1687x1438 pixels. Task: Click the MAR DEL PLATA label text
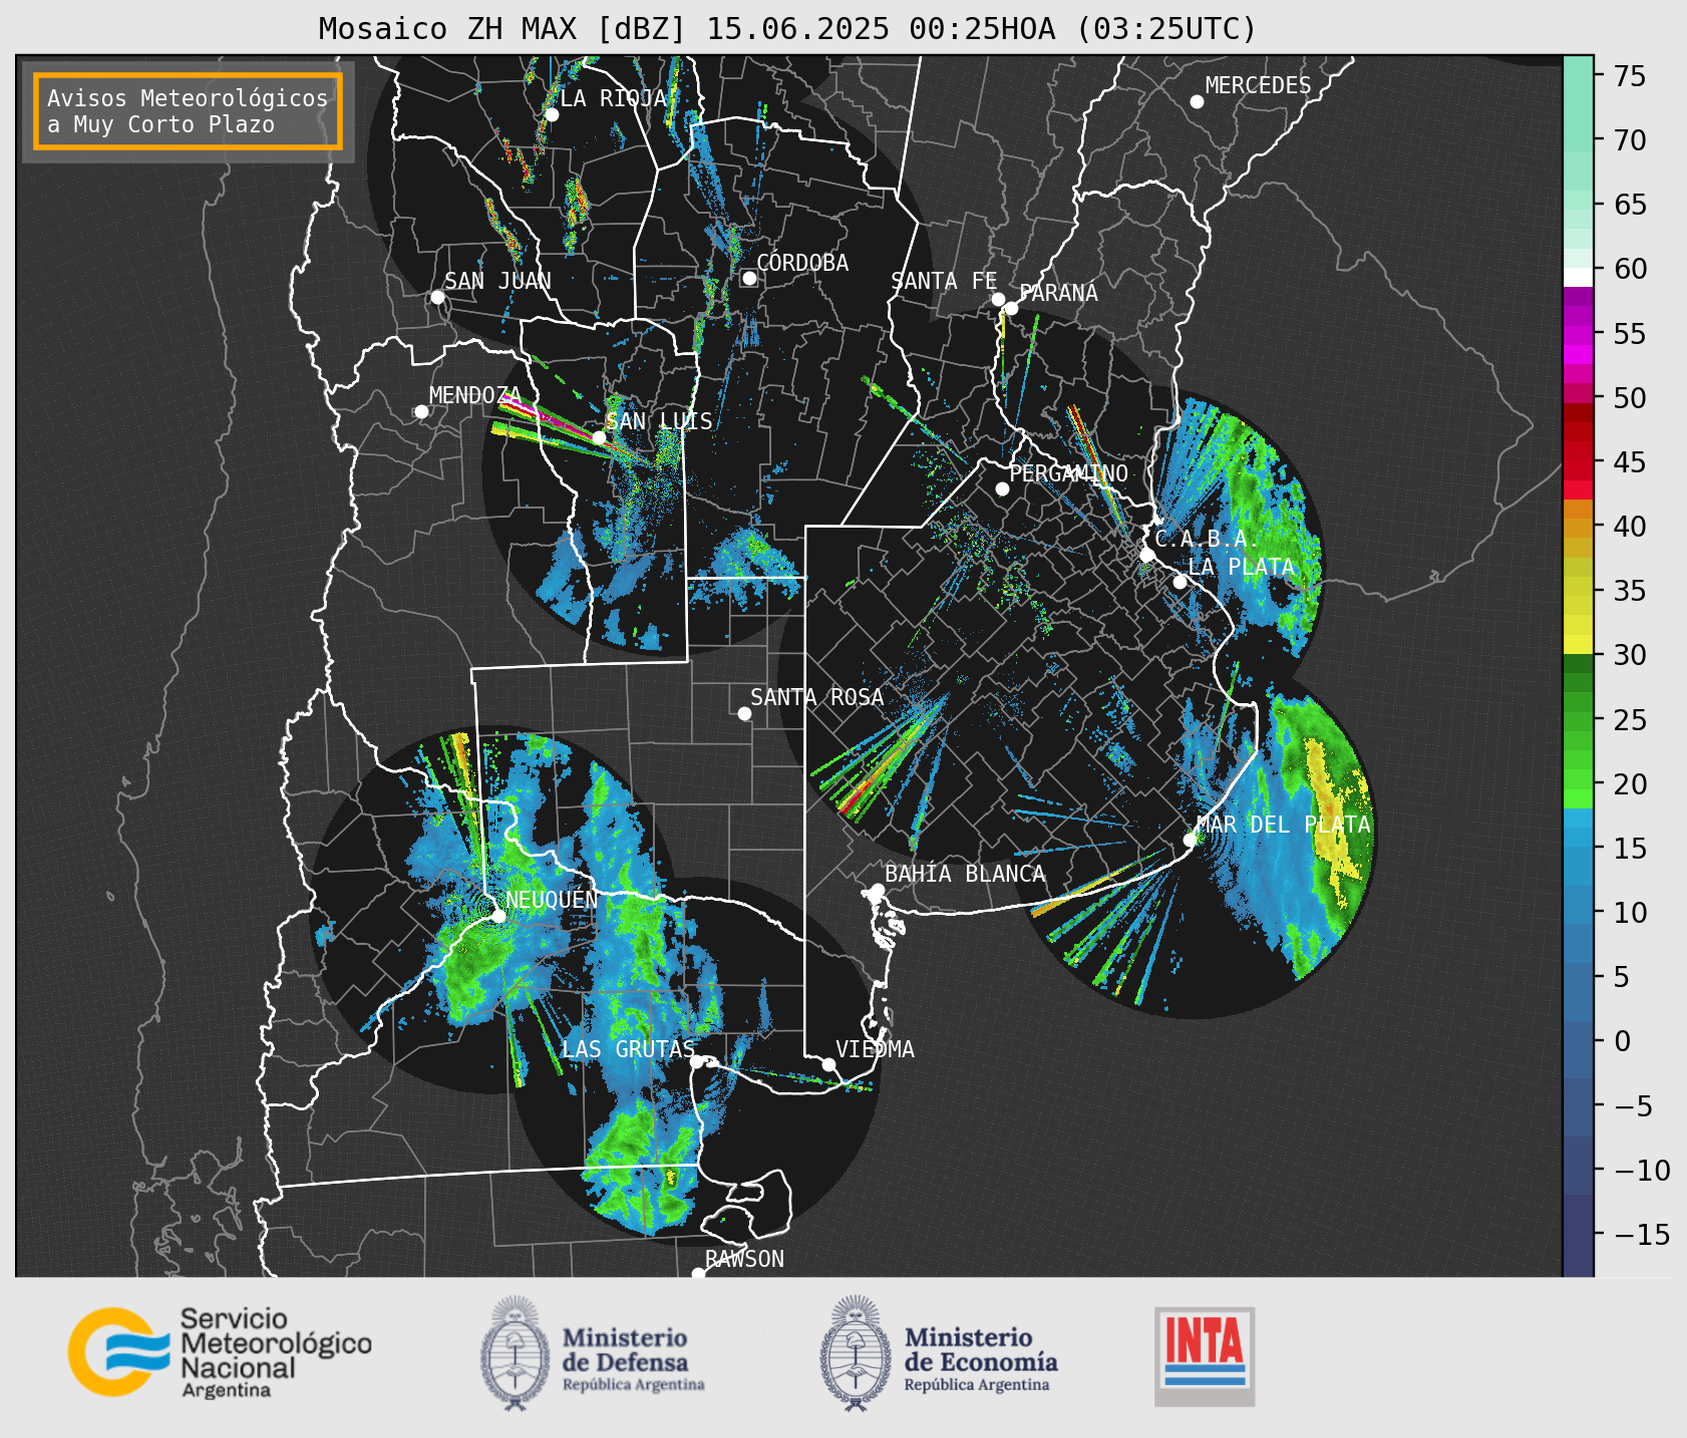tap(1283, 824)
